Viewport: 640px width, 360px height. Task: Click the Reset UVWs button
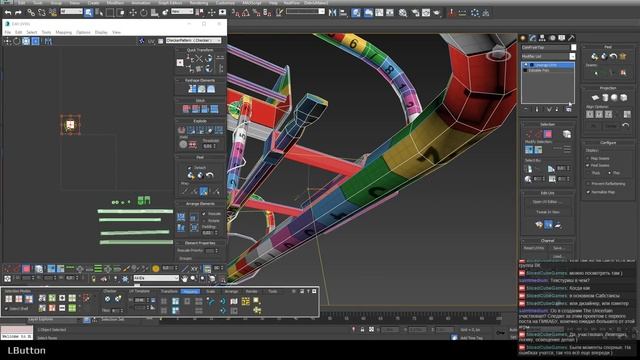pos(534,248)
